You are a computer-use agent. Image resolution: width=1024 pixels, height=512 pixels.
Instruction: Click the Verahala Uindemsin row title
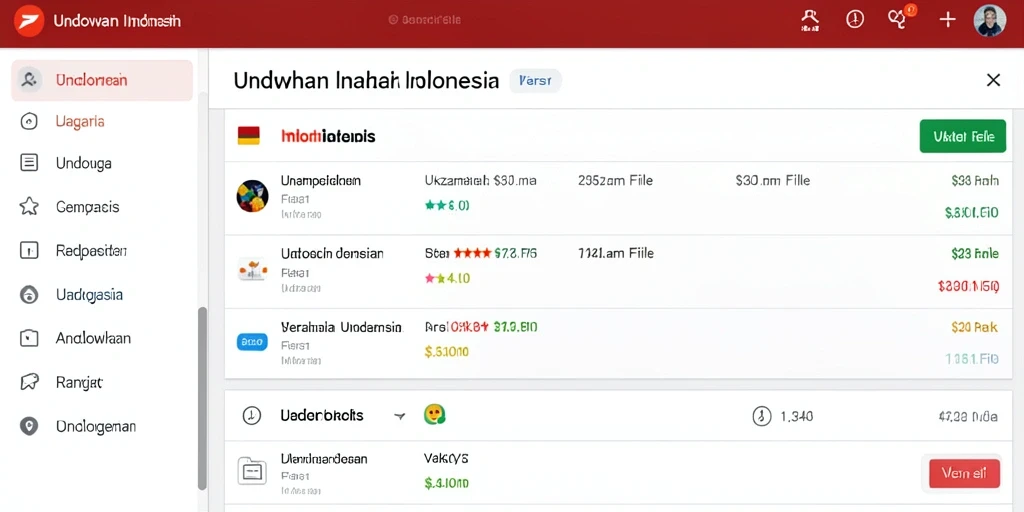pos(342,327)
